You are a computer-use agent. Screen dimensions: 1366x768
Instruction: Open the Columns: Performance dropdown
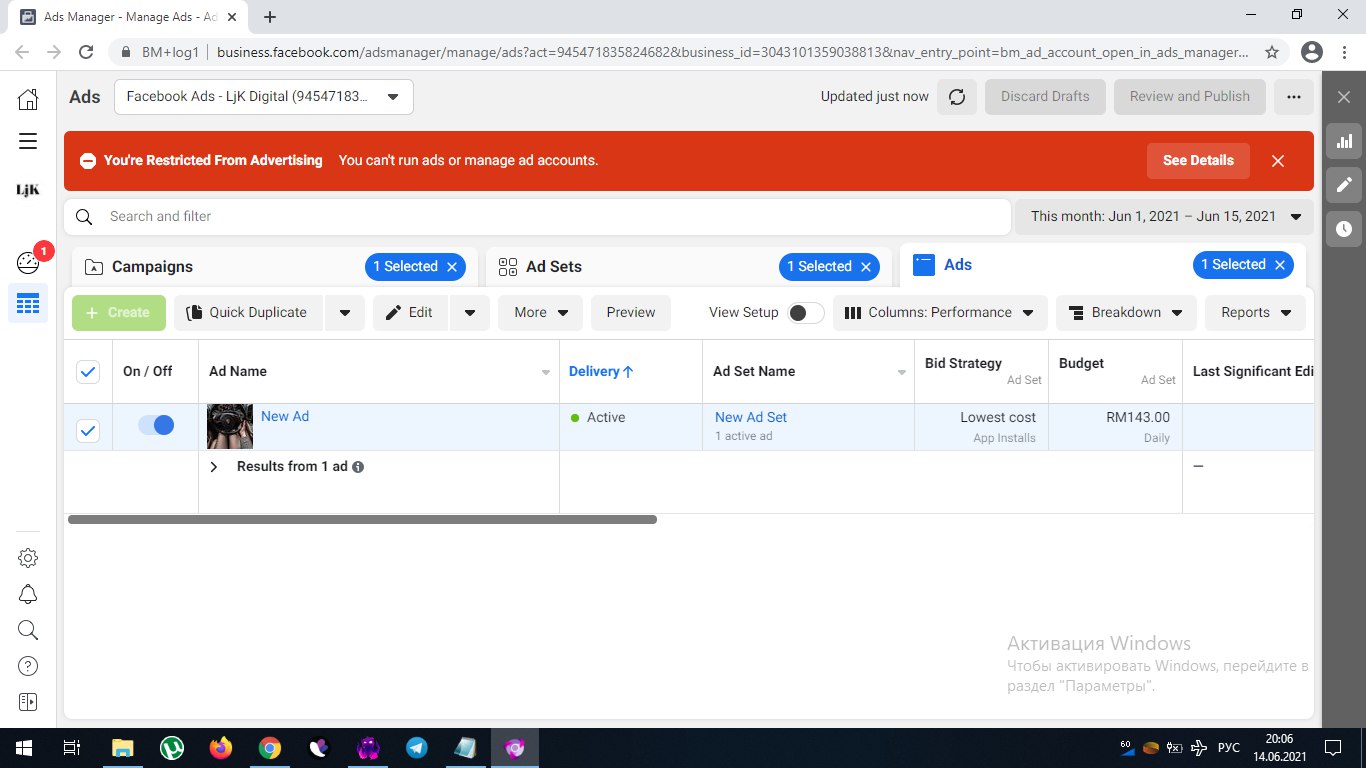click(x=940, y=313)
